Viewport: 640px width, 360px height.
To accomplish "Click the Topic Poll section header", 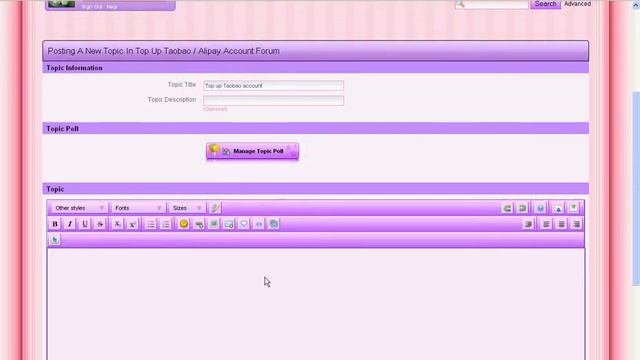I will pos(316,129).
